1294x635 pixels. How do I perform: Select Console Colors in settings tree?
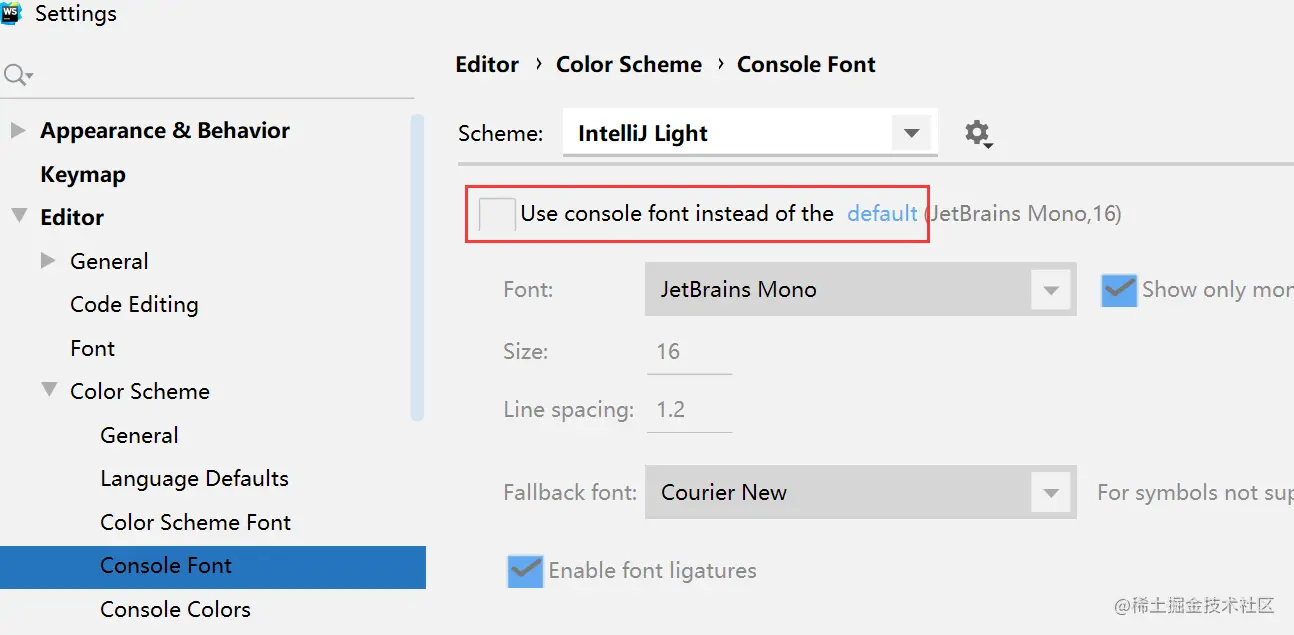175,609
